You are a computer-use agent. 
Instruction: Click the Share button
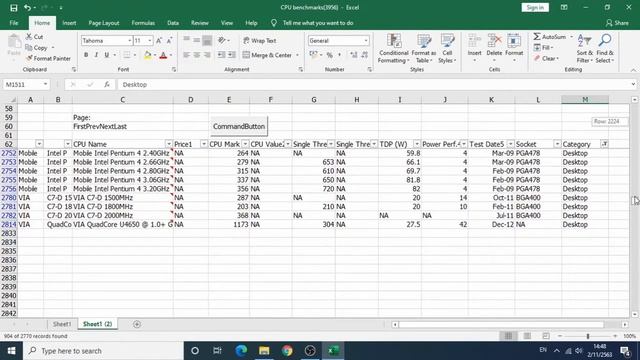click(617, 23)
